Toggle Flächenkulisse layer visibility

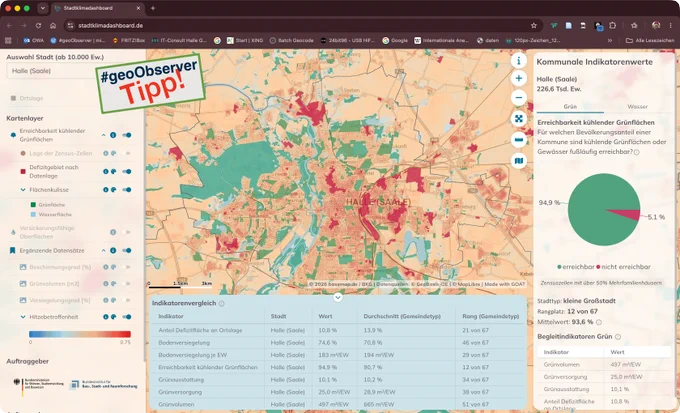(127, 190)
